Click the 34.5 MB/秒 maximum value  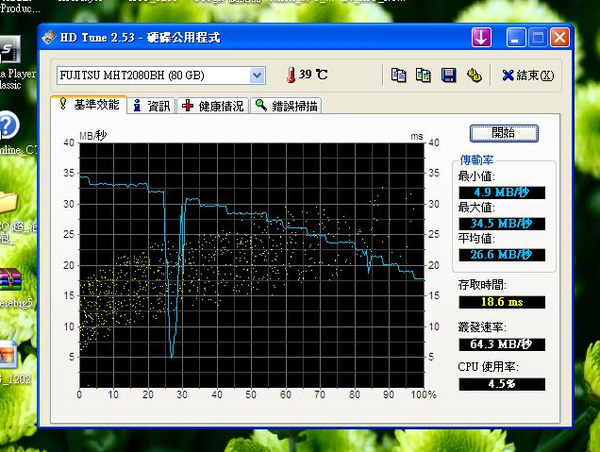(x=502, y=224)
